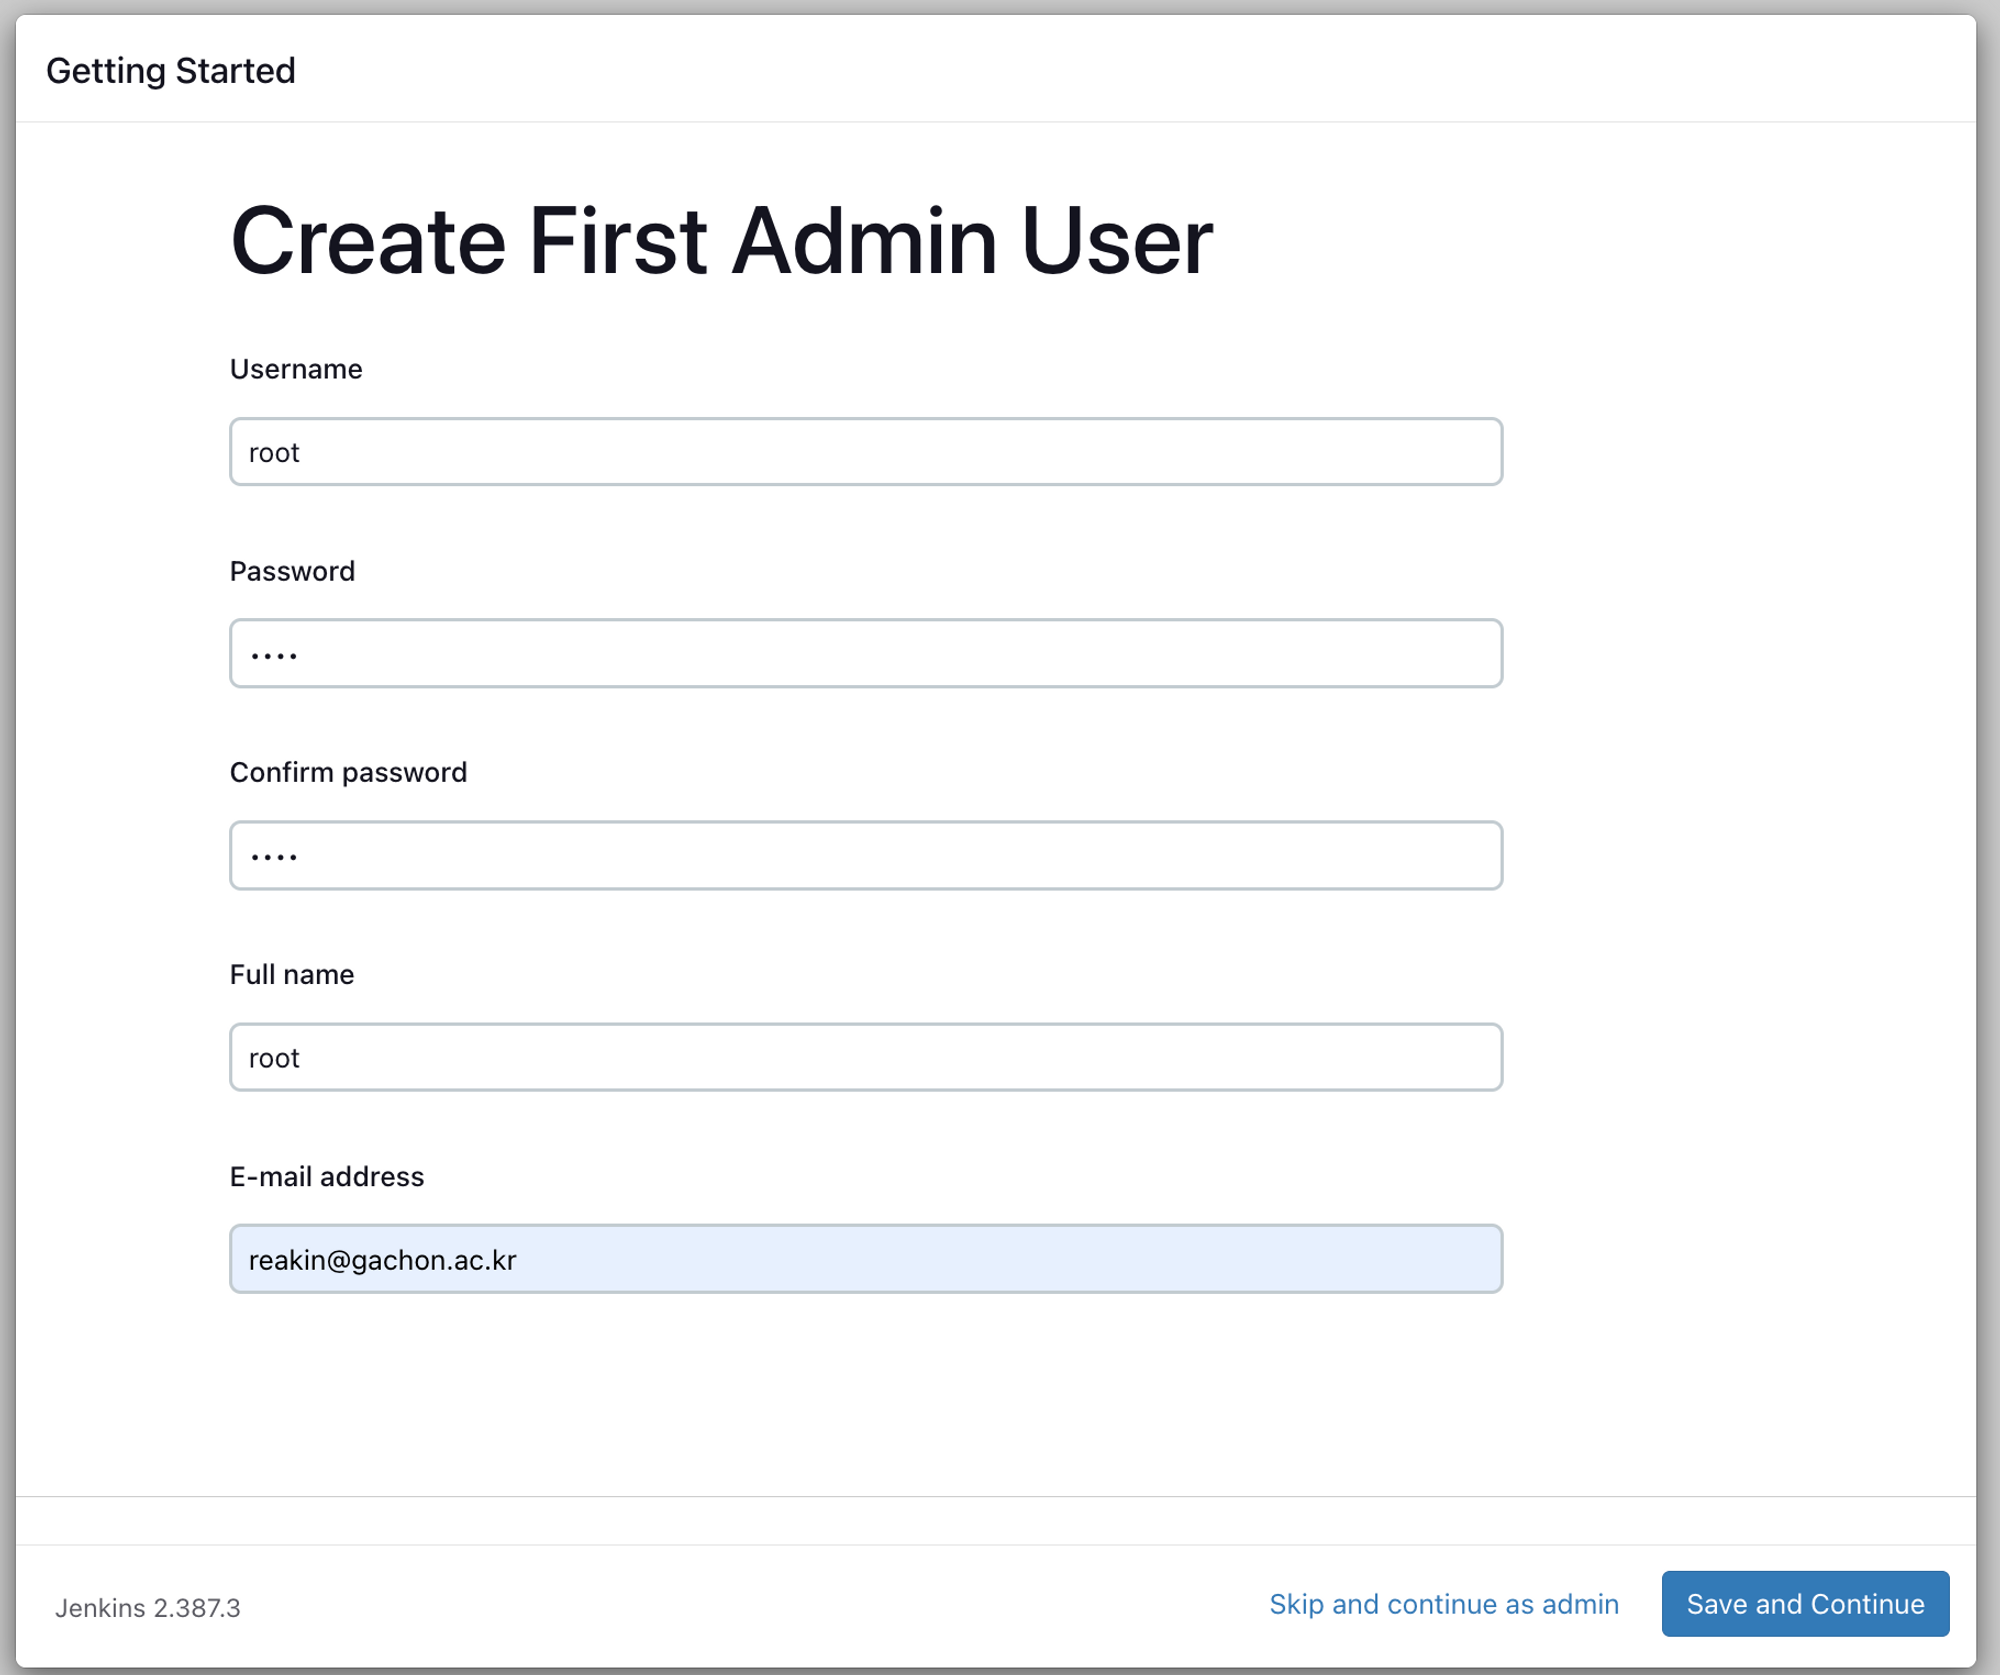2000x1675 pixels.
Task: Click the gray backdrop outside the dialog
Action: (x=1990, y=800)
